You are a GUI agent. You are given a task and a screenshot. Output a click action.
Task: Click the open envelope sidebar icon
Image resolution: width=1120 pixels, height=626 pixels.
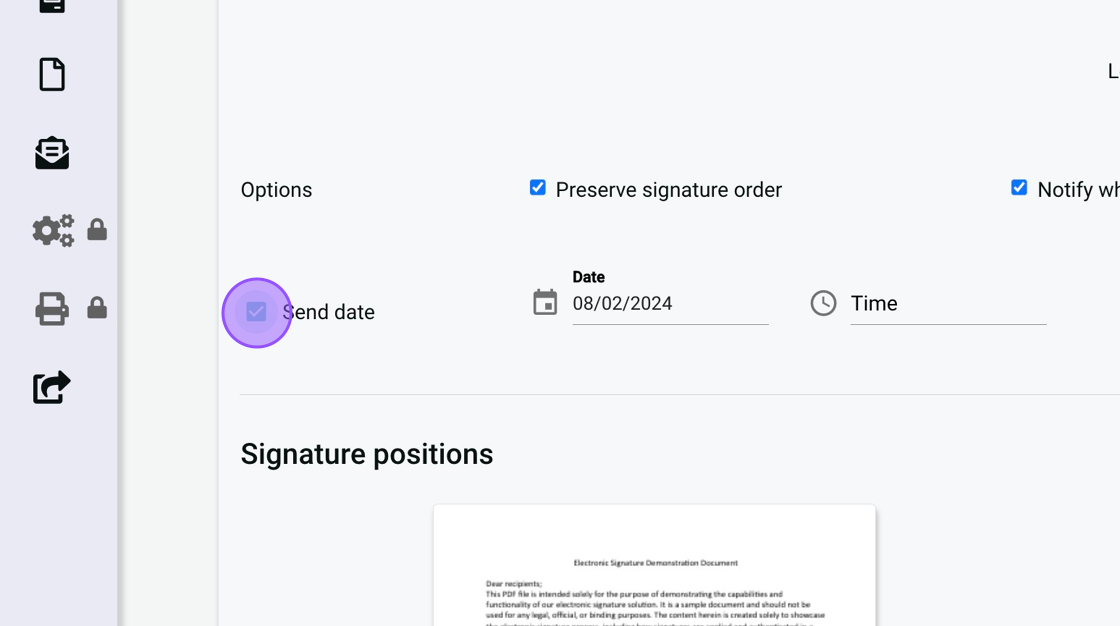click(52, 153)
